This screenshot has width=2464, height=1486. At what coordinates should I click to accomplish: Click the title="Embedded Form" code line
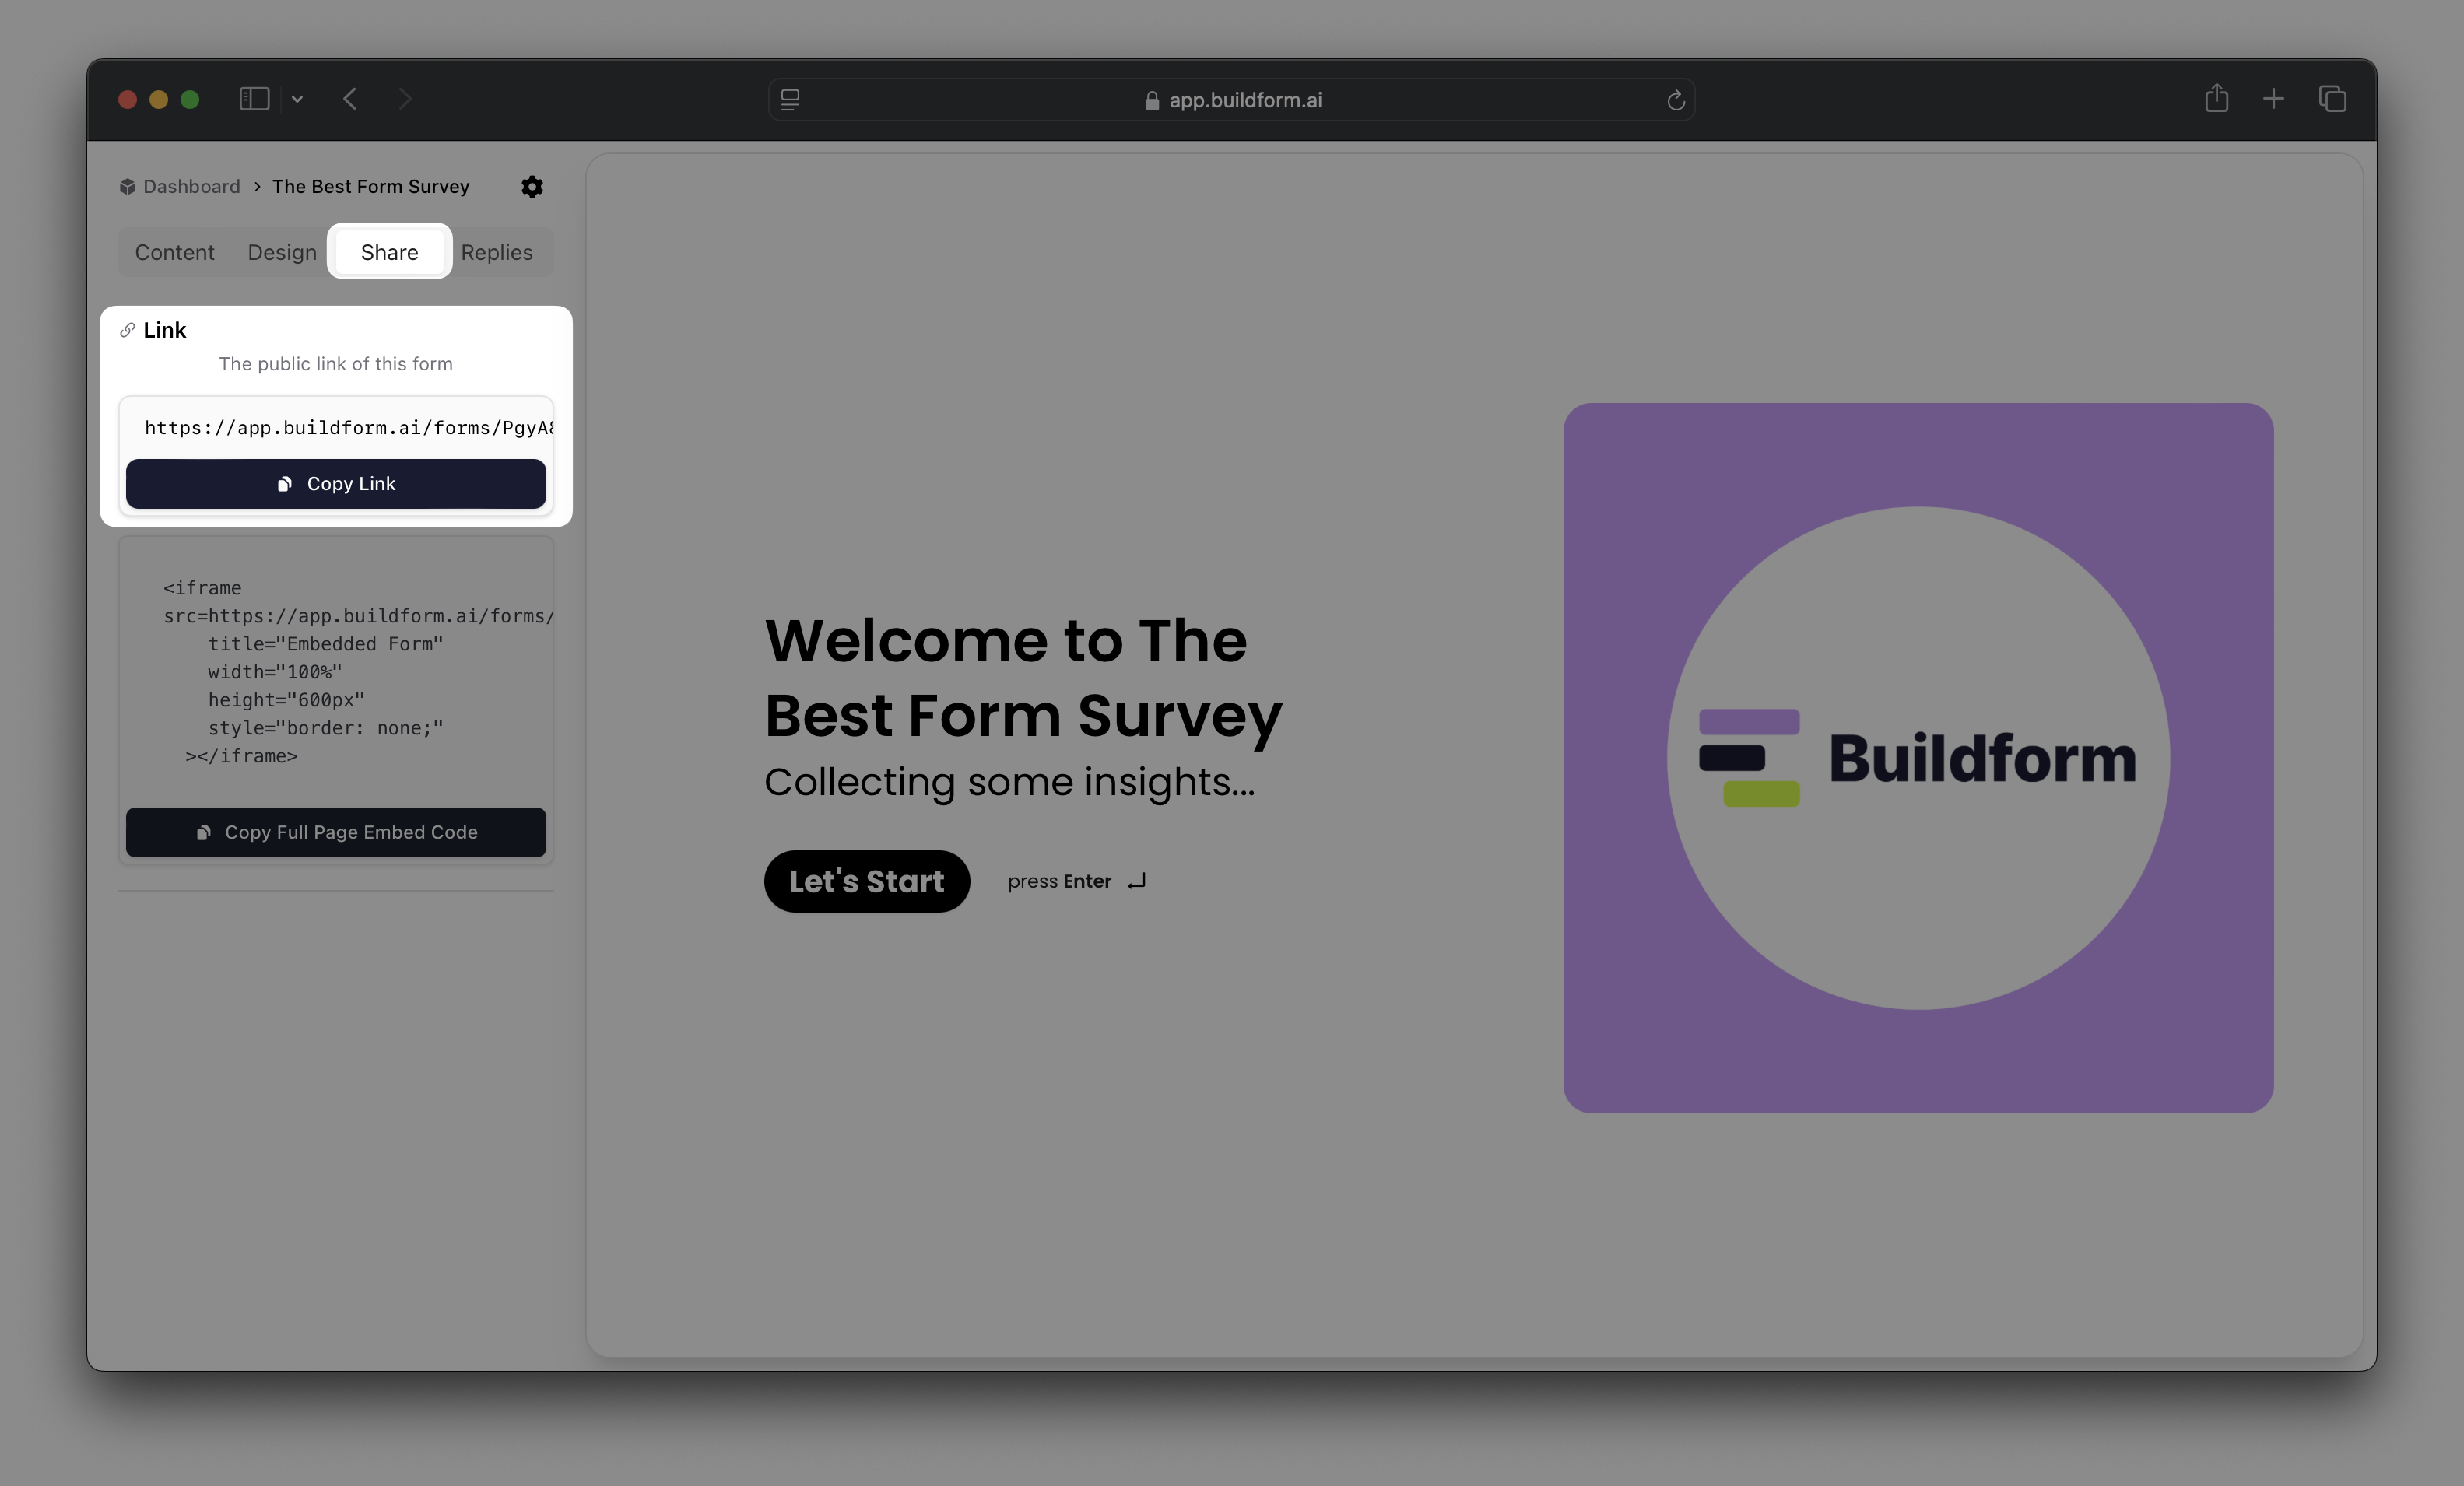325,644
